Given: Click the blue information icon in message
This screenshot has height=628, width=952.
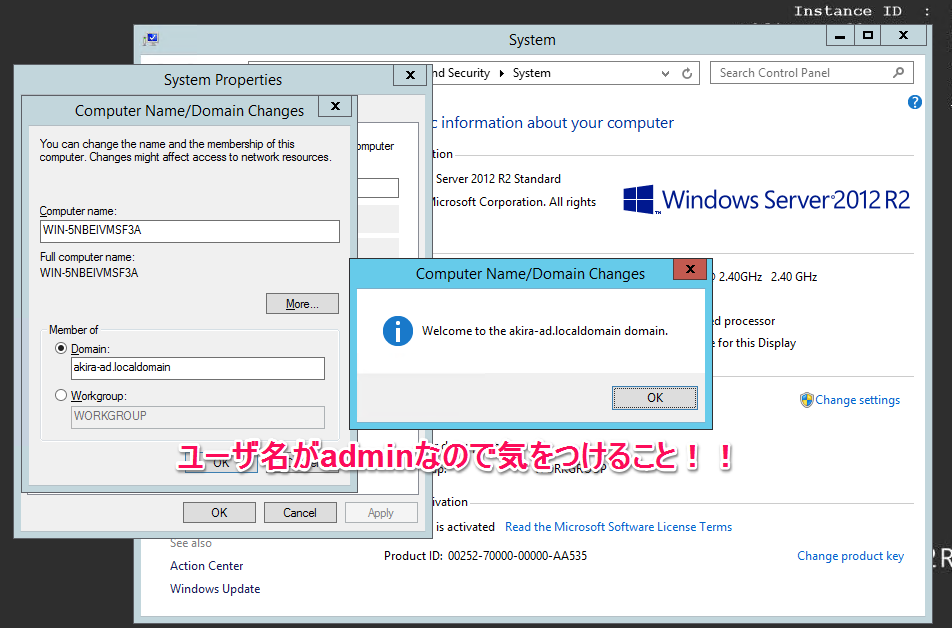Looking at the screenshot, I should click(398, 331).
